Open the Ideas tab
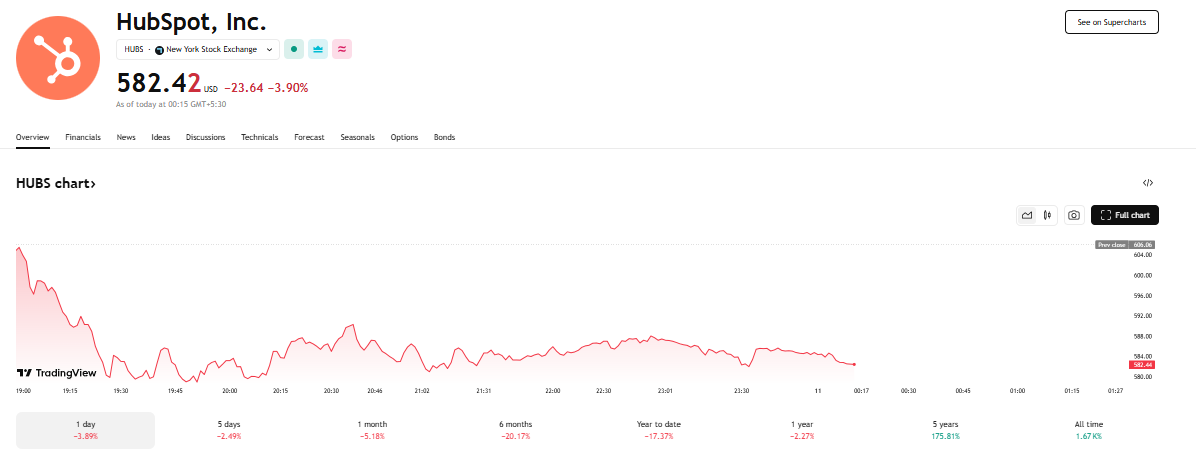The height and width of the screenshot is (459, 1196). coord(161,137)
